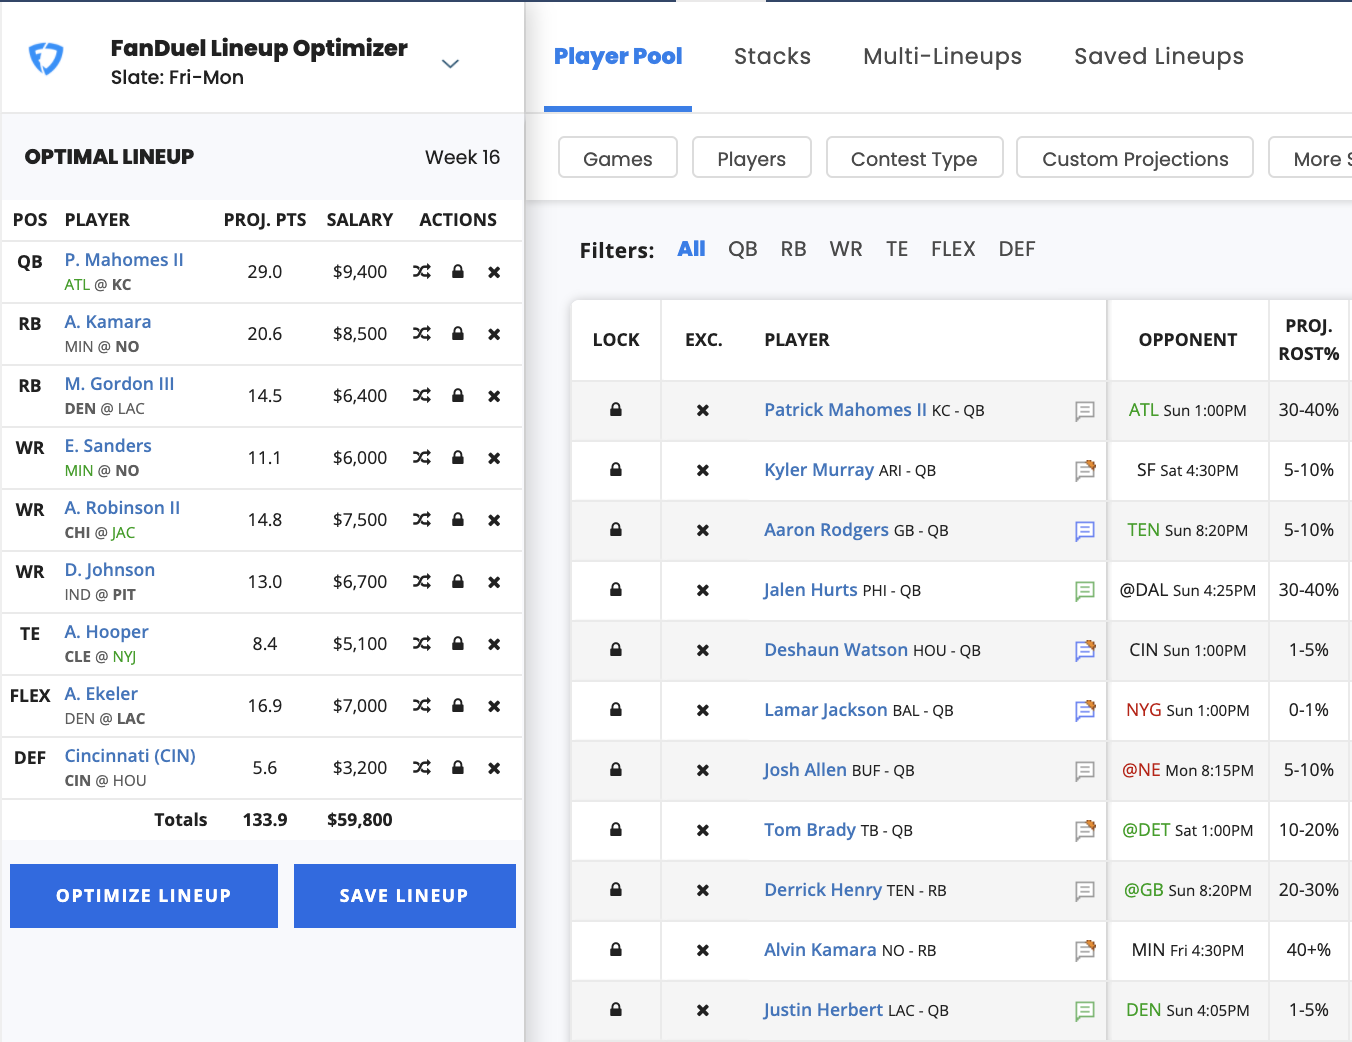The image size is (1352, 1042).
Task: Remove A. Hooper from optimal lineup
Action: (x=494, y=644)
